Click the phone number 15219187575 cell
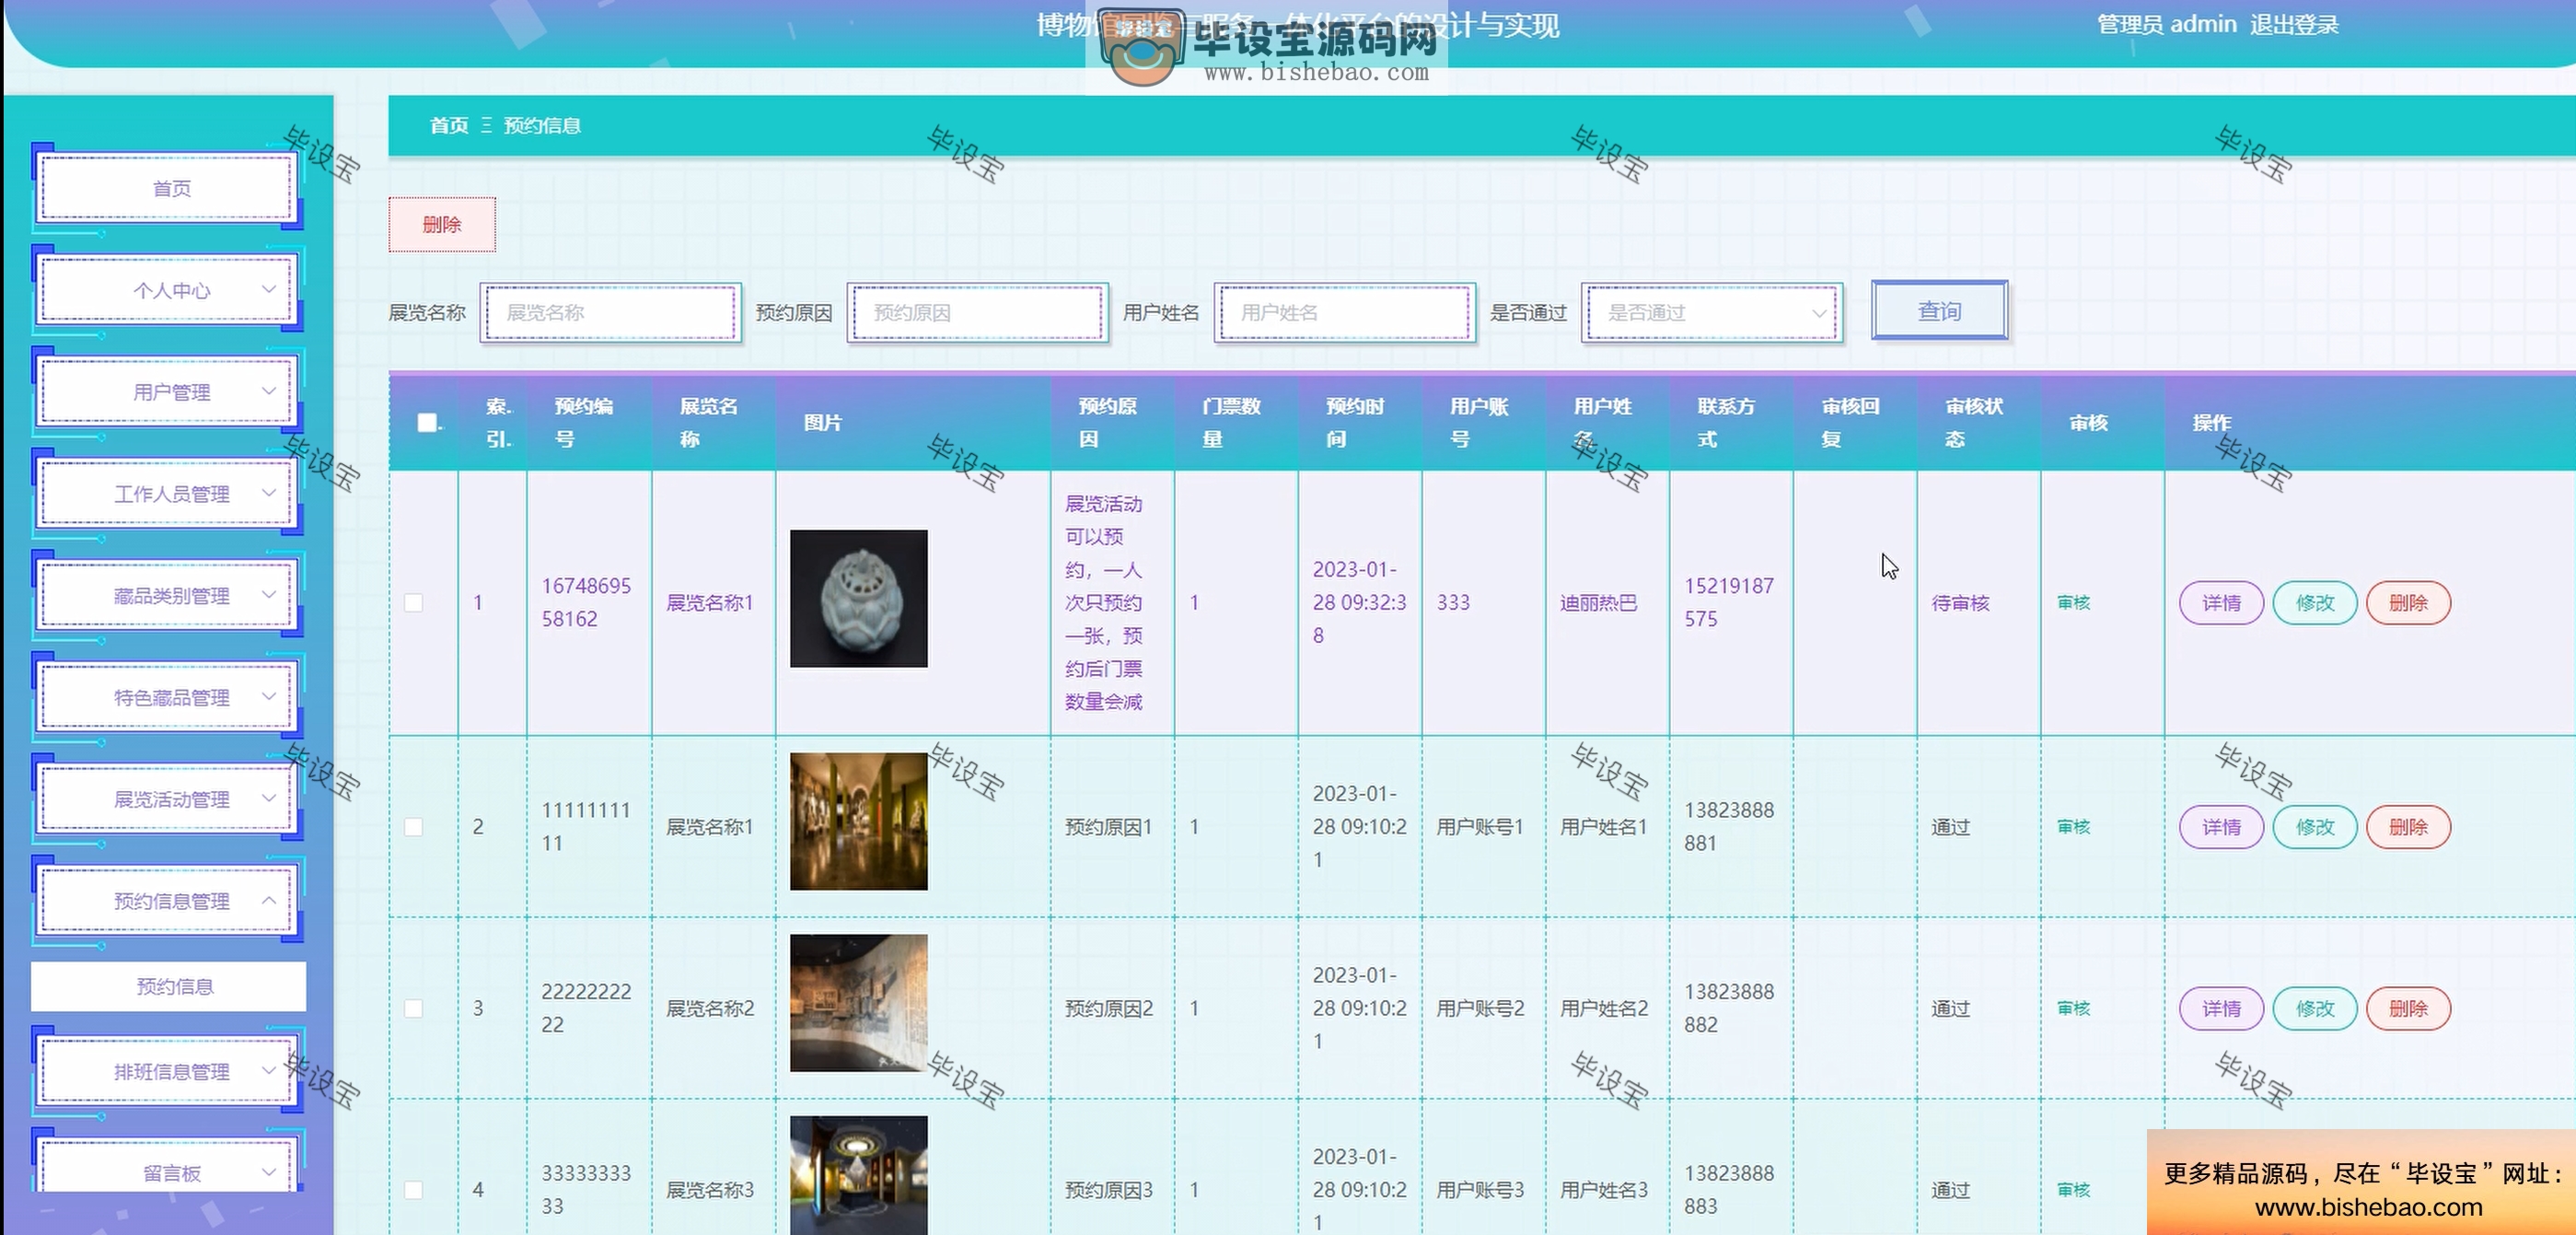This screenshot has width=2576, height=1235. 1729,602
